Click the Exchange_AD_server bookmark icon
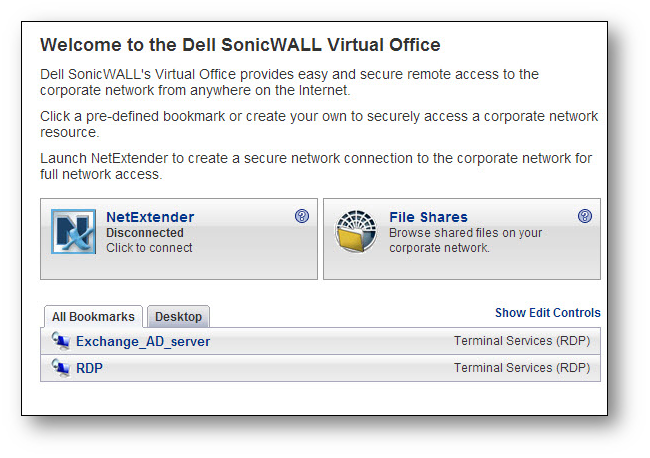Screen dimensions: 650x458 click(61, 341)
